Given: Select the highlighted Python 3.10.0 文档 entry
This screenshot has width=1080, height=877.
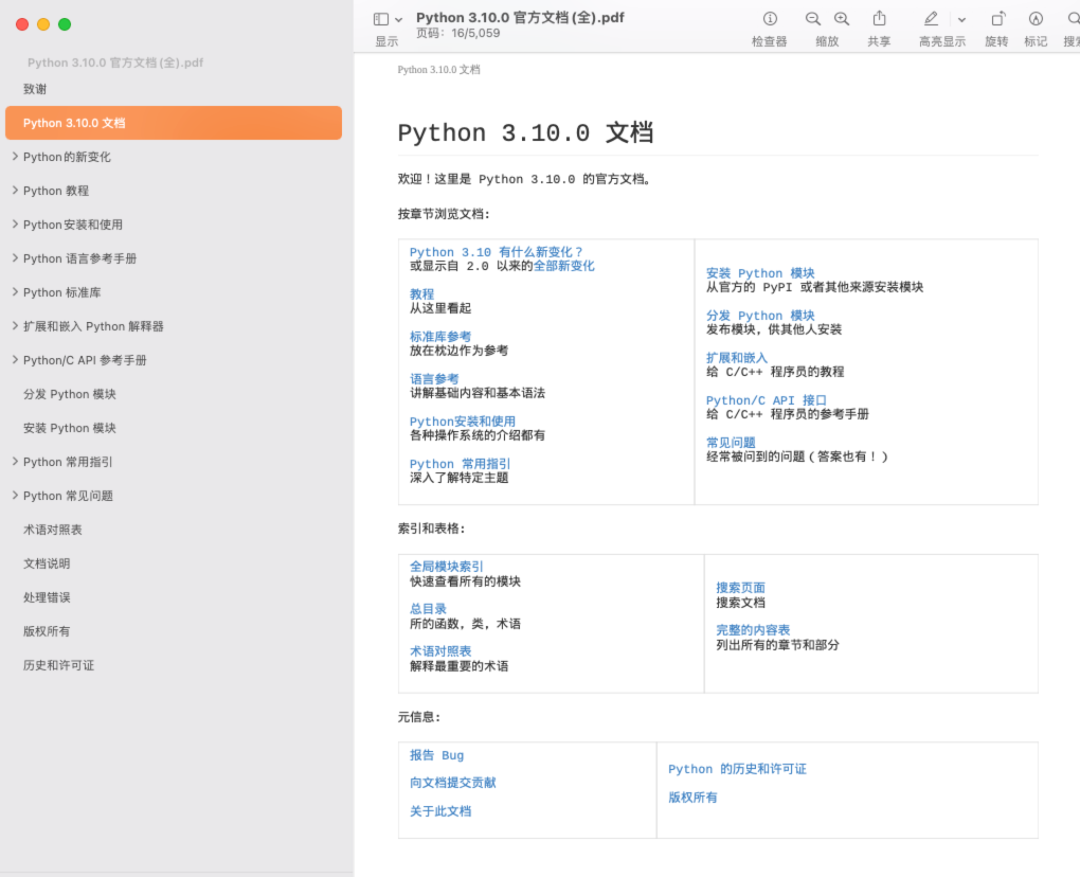Looking at the screenshot, I should click(x=174, y=123).
